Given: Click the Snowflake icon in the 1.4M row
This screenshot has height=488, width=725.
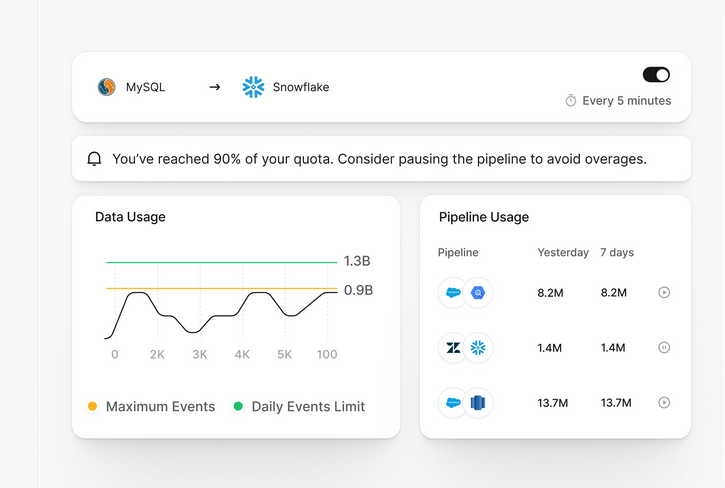Looking at the screenshot, I should click(478, 347).
